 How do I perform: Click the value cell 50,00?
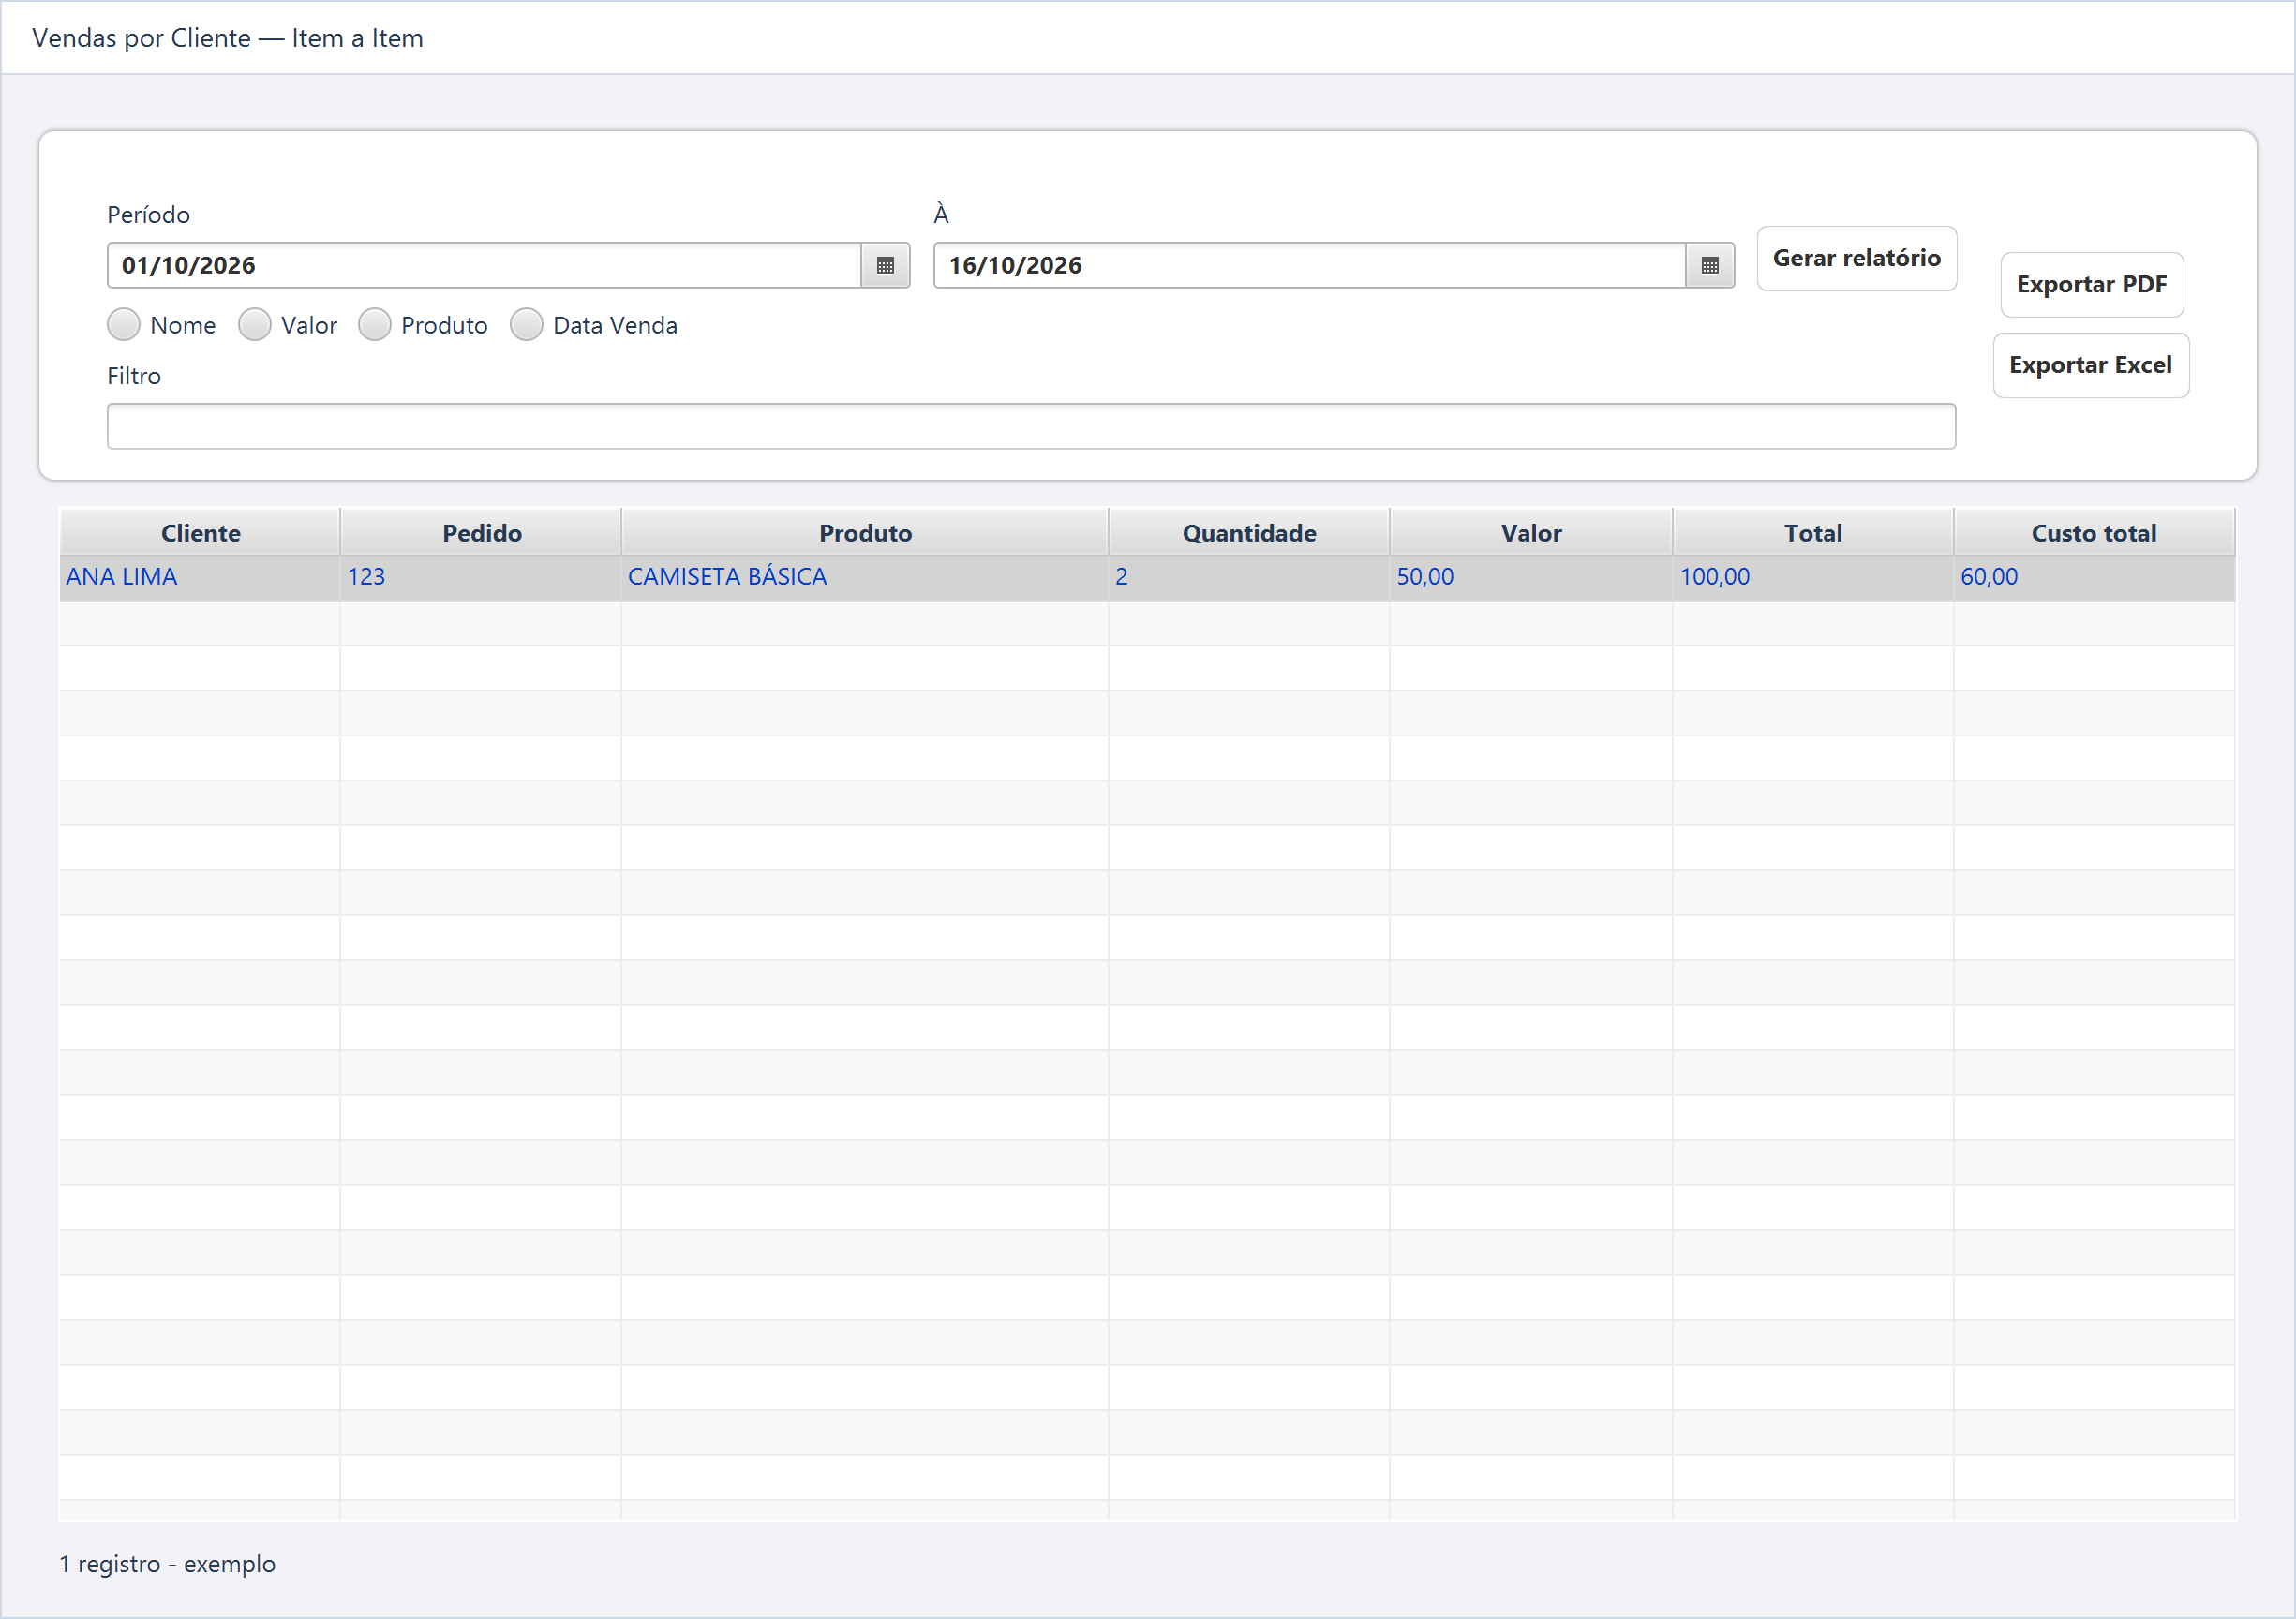click(1531, 577)
